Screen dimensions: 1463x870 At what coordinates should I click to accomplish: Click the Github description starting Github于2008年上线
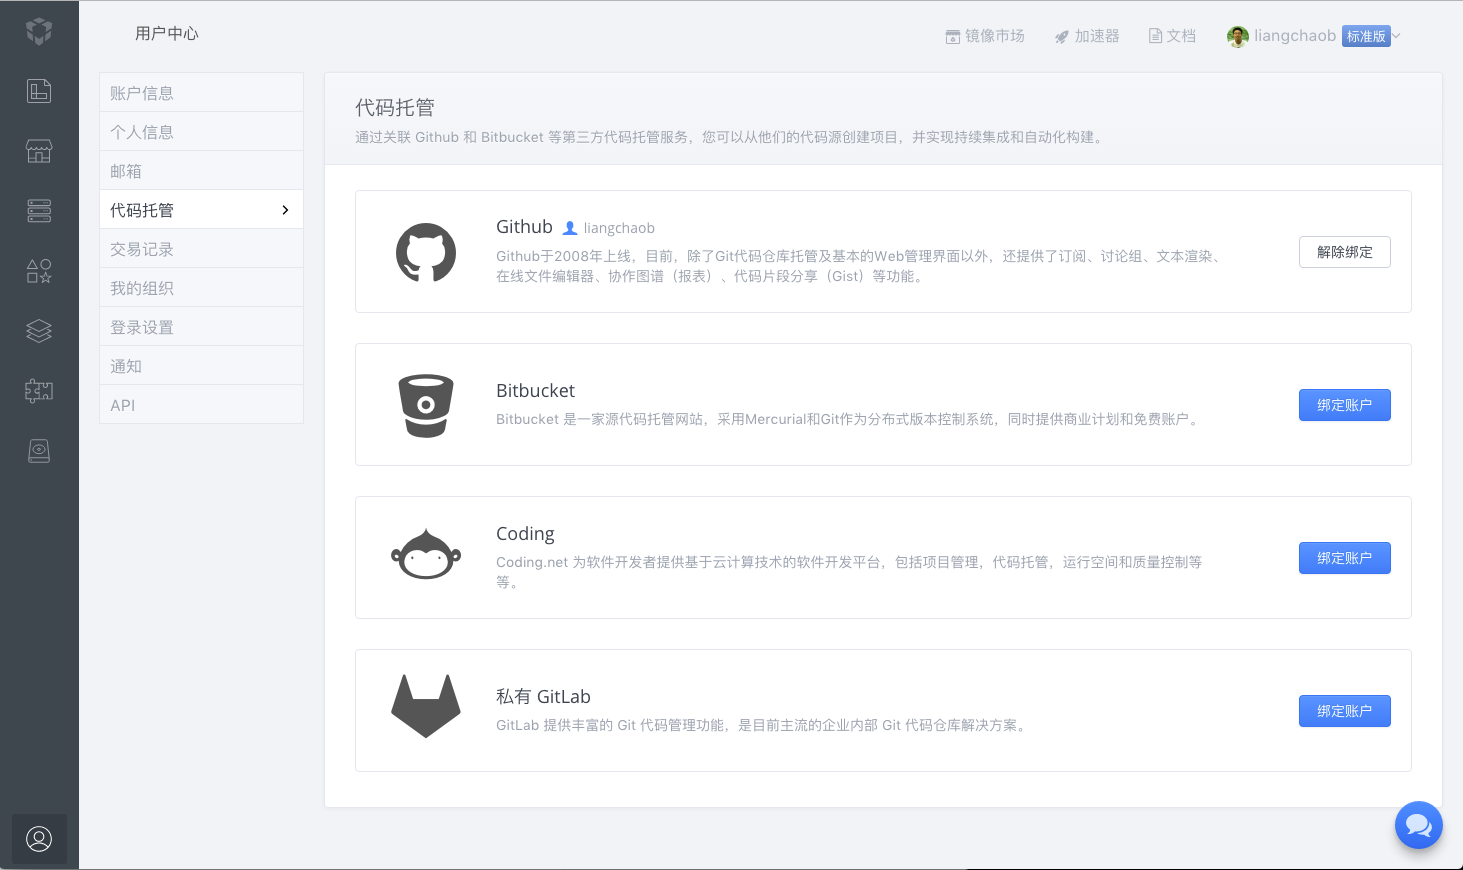[x=859, y=266]
